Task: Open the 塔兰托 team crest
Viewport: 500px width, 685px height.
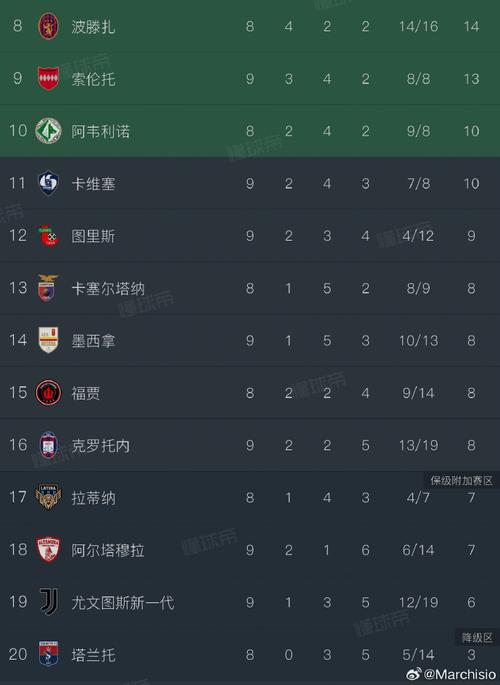Action: (x=48, y=654)
